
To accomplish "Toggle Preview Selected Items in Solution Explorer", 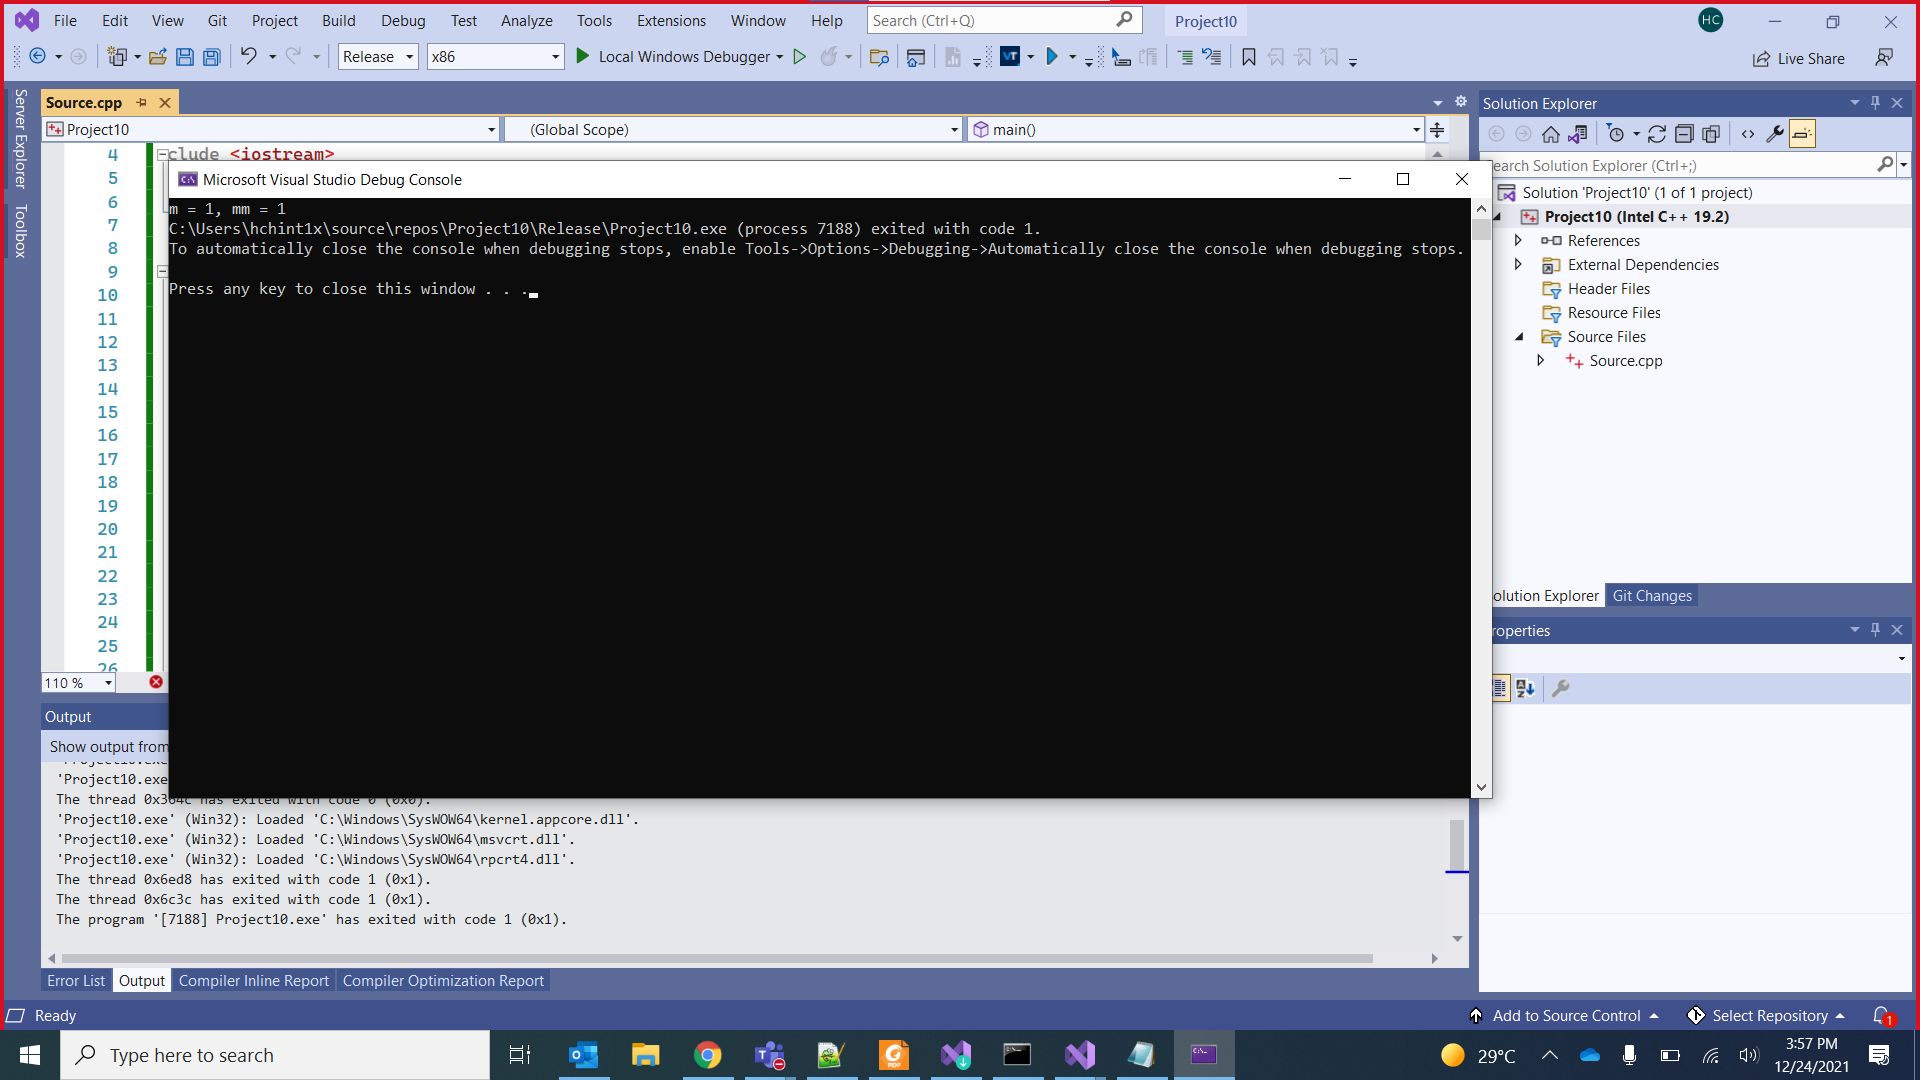I will coord(1802,133).
